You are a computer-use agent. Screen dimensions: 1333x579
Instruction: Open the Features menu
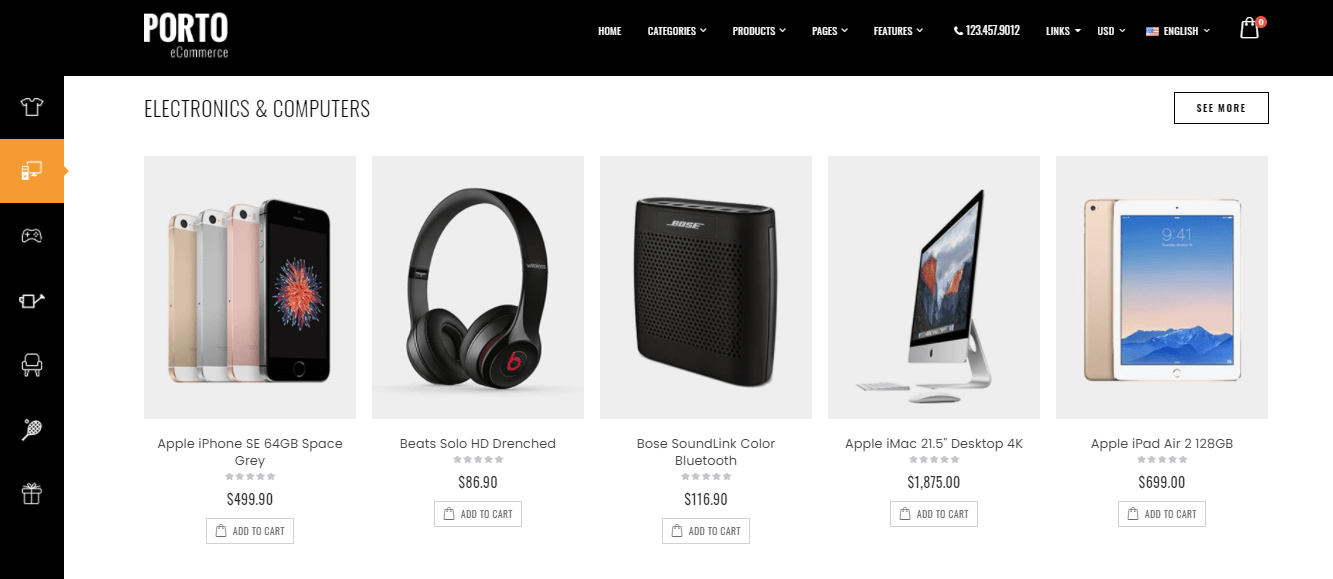pyautogui.click(x=898, y=31)
